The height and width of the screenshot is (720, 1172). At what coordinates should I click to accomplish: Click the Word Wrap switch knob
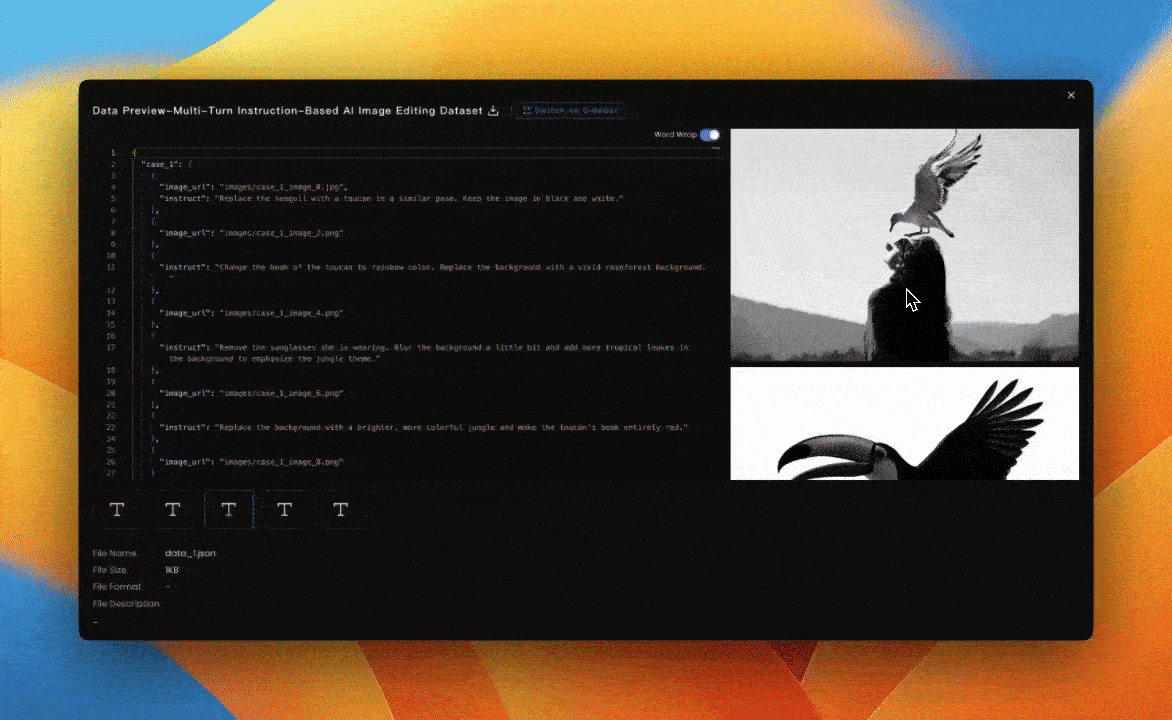[x=714, y=133]
